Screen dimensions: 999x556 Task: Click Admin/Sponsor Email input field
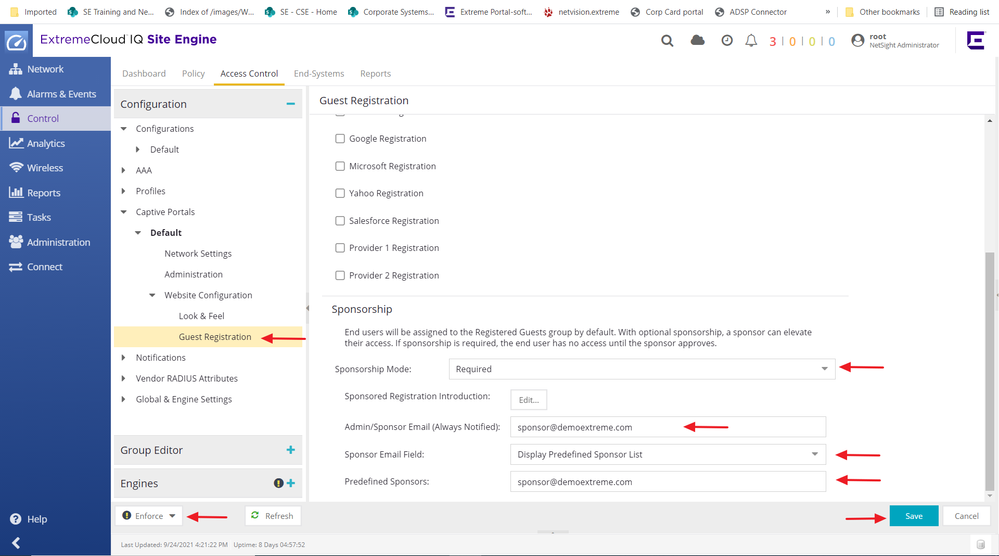[x=668, y=427]
